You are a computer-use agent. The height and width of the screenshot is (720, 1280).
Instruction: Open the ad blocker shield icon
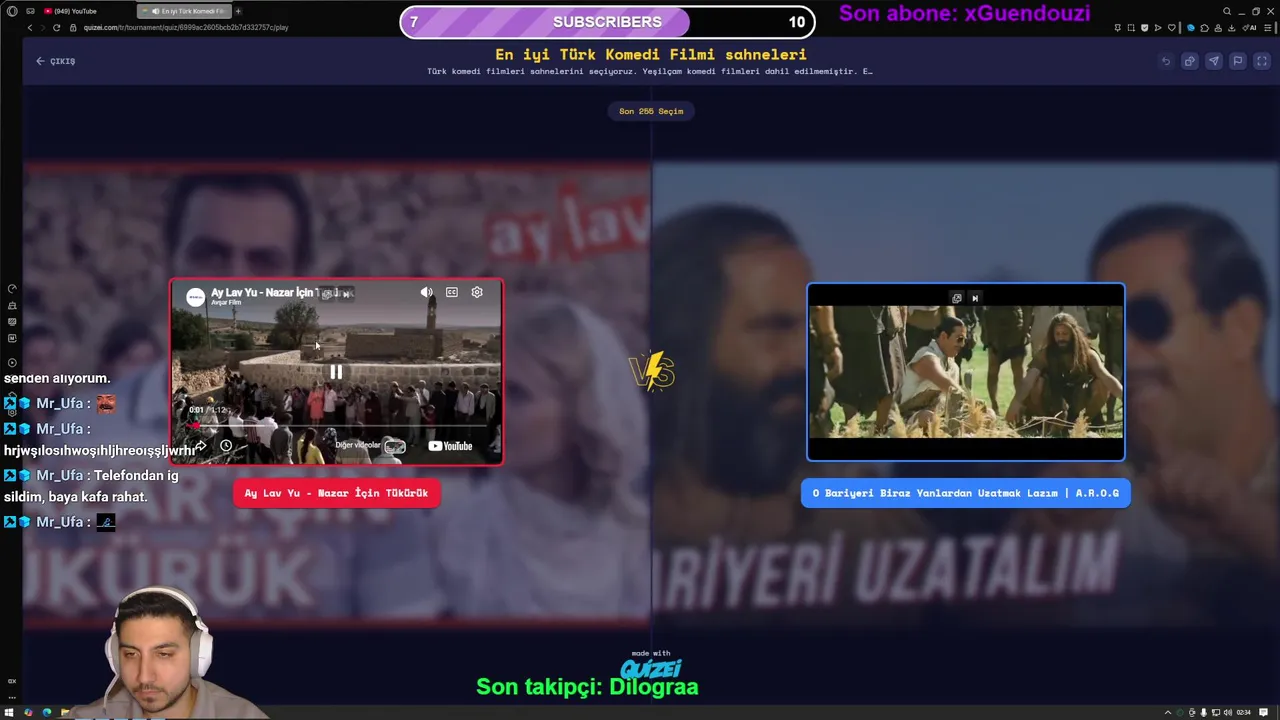coord(1145,28)
